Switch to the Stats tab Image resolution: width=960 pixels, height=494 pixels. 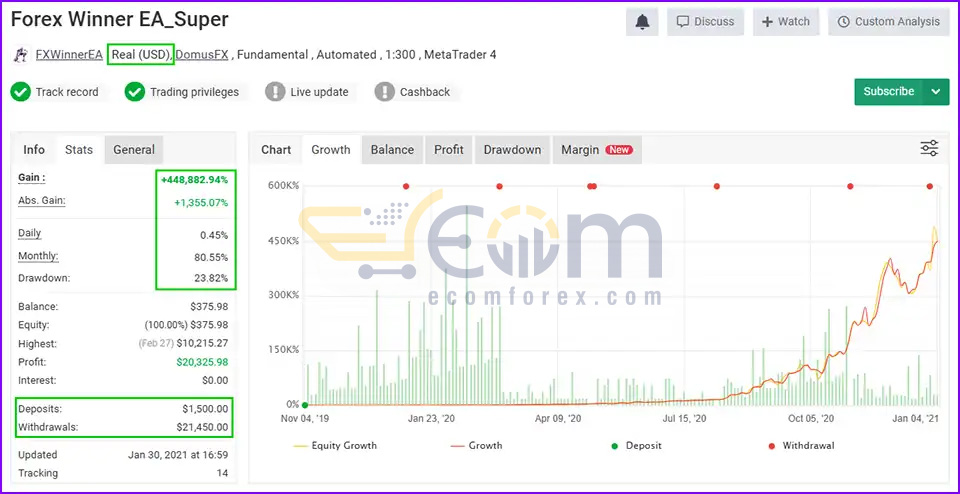79,150
